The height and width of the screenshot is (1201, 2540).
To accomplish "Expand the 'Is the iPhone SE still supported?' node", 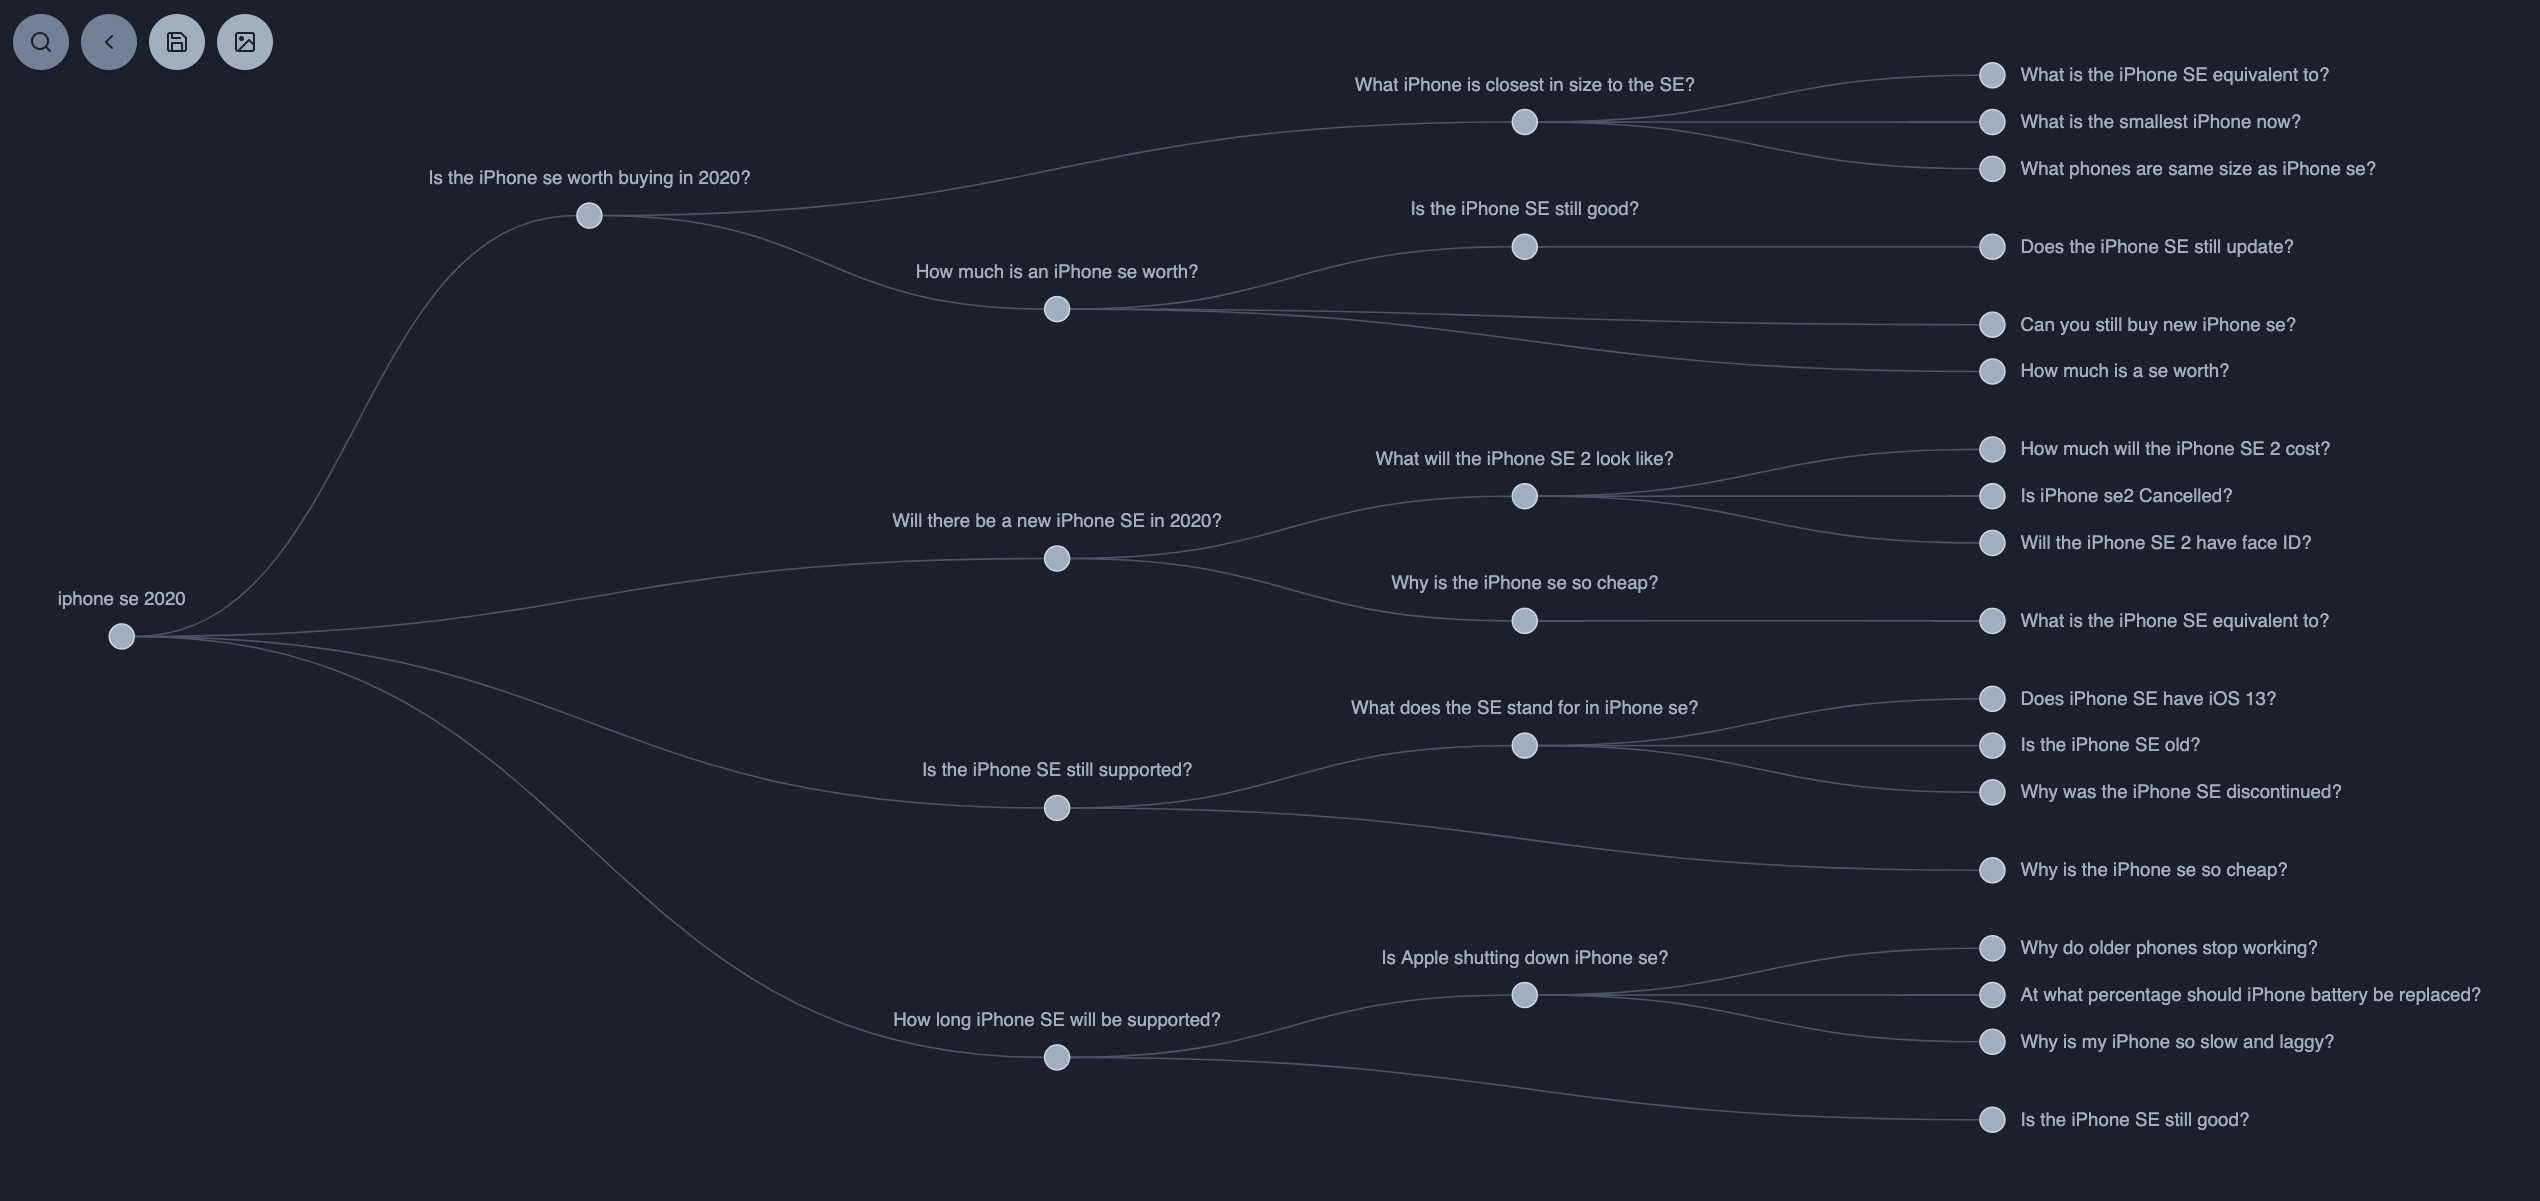I will [x=1056, y=807].
